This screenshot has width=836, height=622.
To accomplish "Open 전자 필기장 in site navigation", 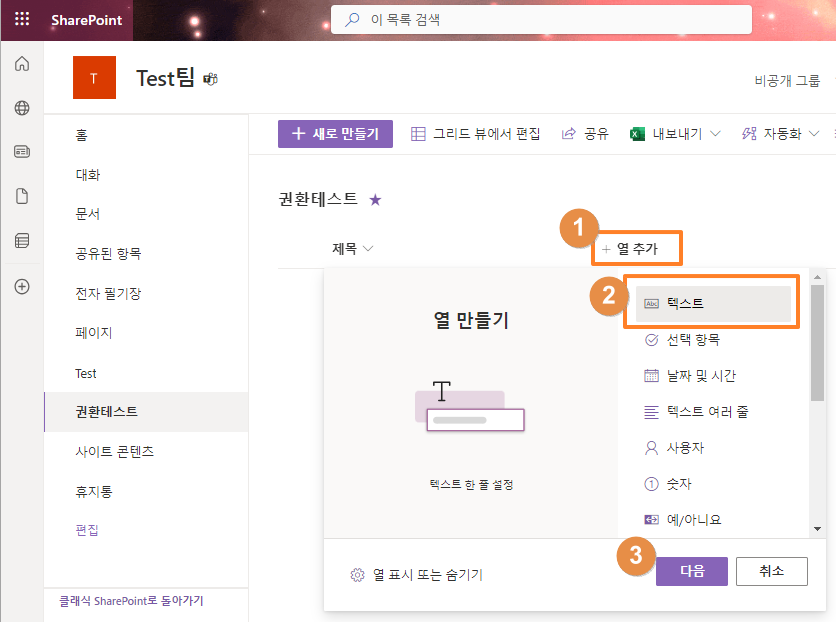I will [x=108, y=294].
